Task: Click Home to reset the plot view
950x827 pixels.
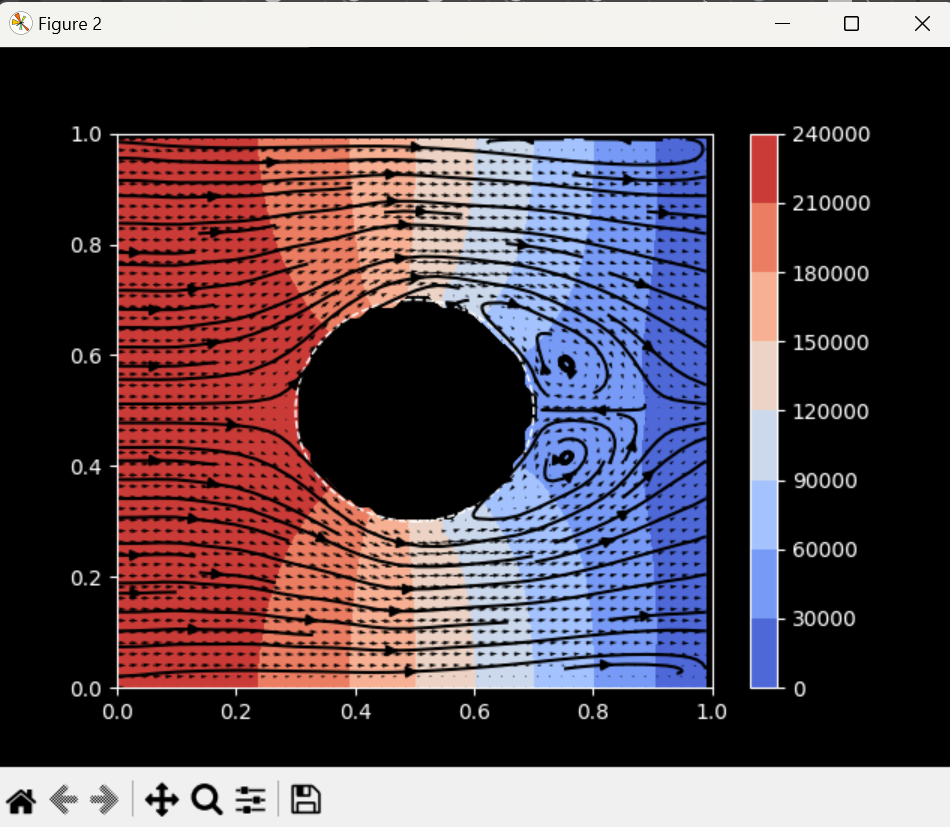Action: click(20, 798)
